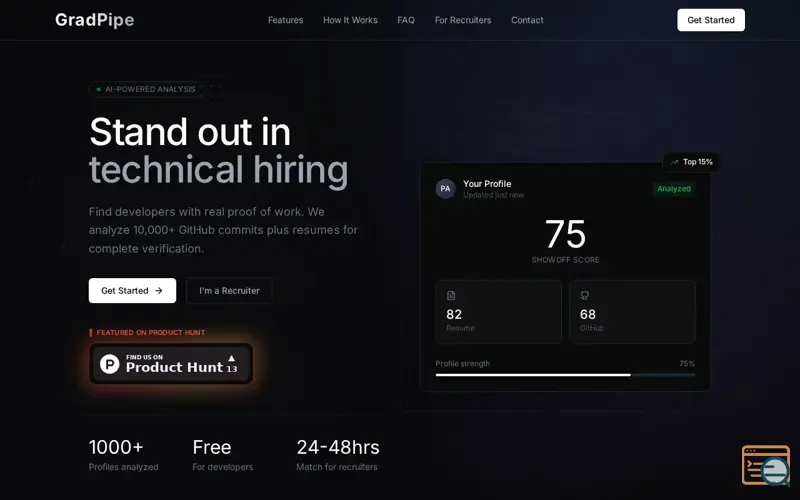Click the I'm a Recruiter button
Screen dimensions: 800x500
click(229, 290)
